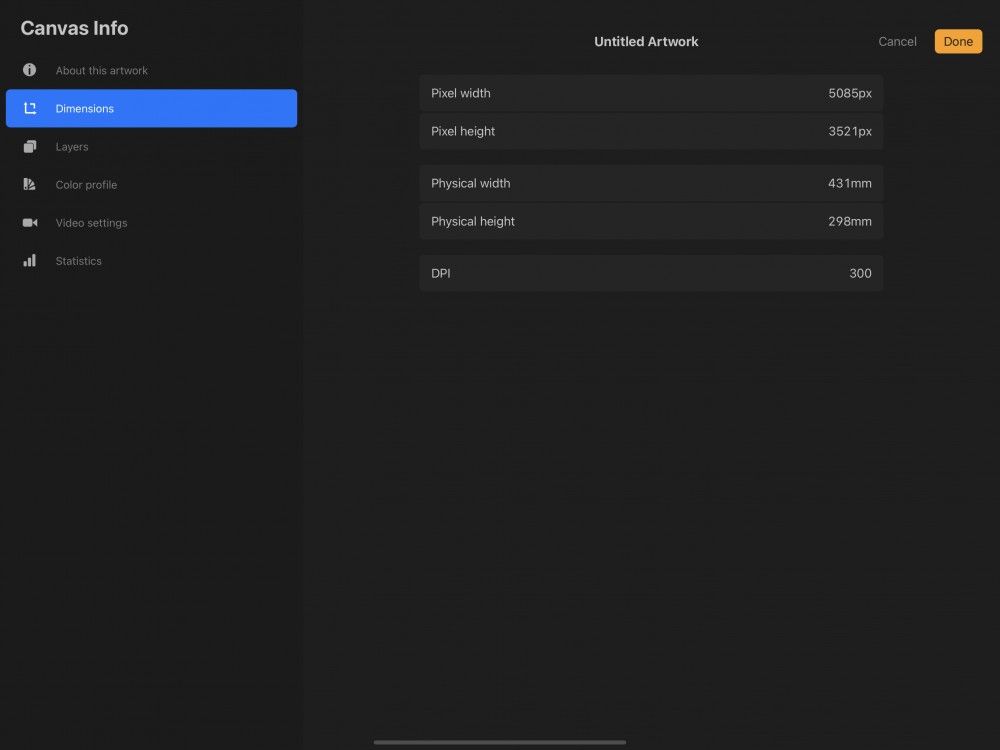1000x750 pixels.
Task: Click the Untitled Artwork title
Action: (646, 41)
